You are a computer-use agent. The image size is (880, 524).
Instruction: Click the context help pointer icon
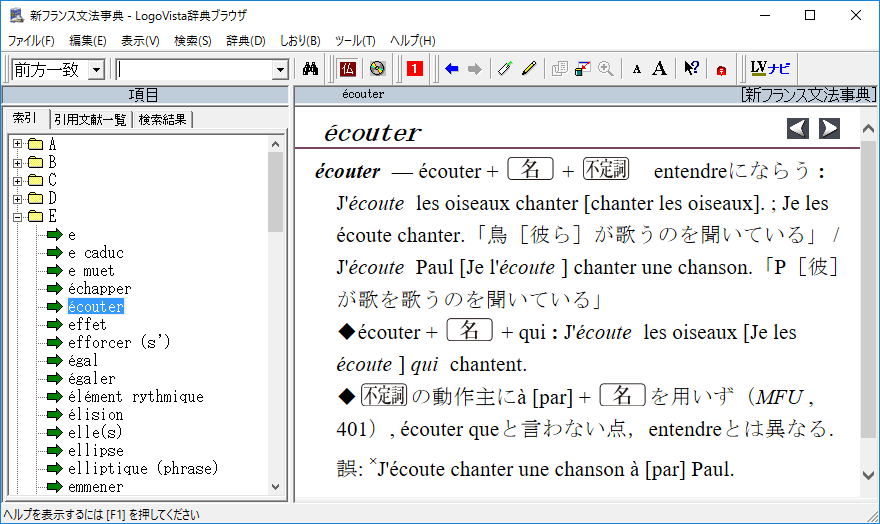point(691,69)
